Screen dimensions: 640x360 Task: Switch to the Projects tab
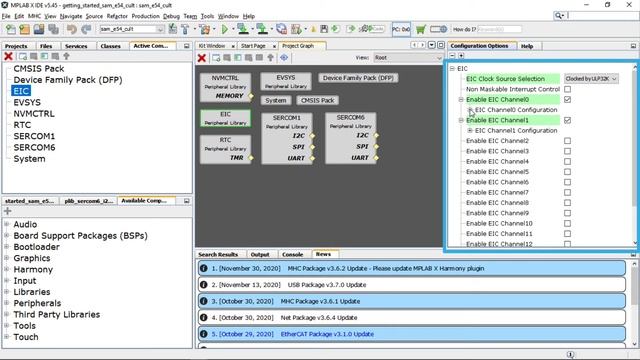[x=16, y=46]
